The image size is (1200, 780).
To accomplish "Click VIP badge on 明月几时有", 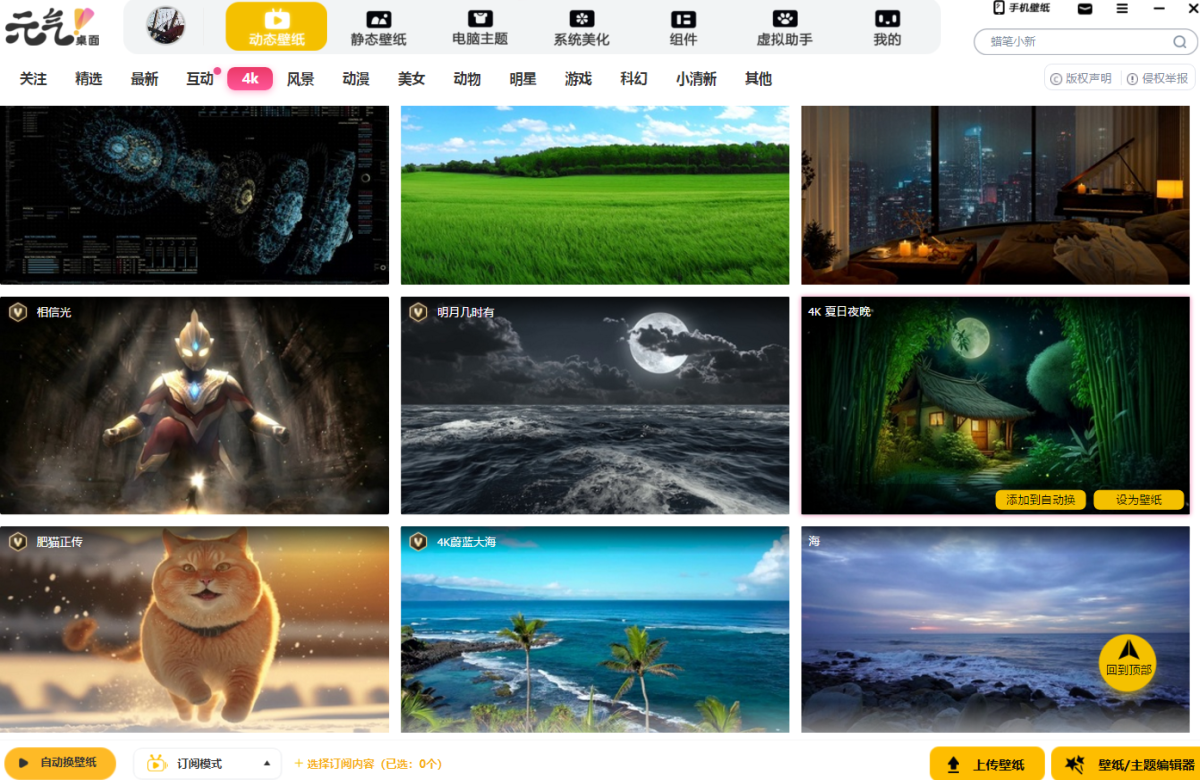I will tap(418, 312).
